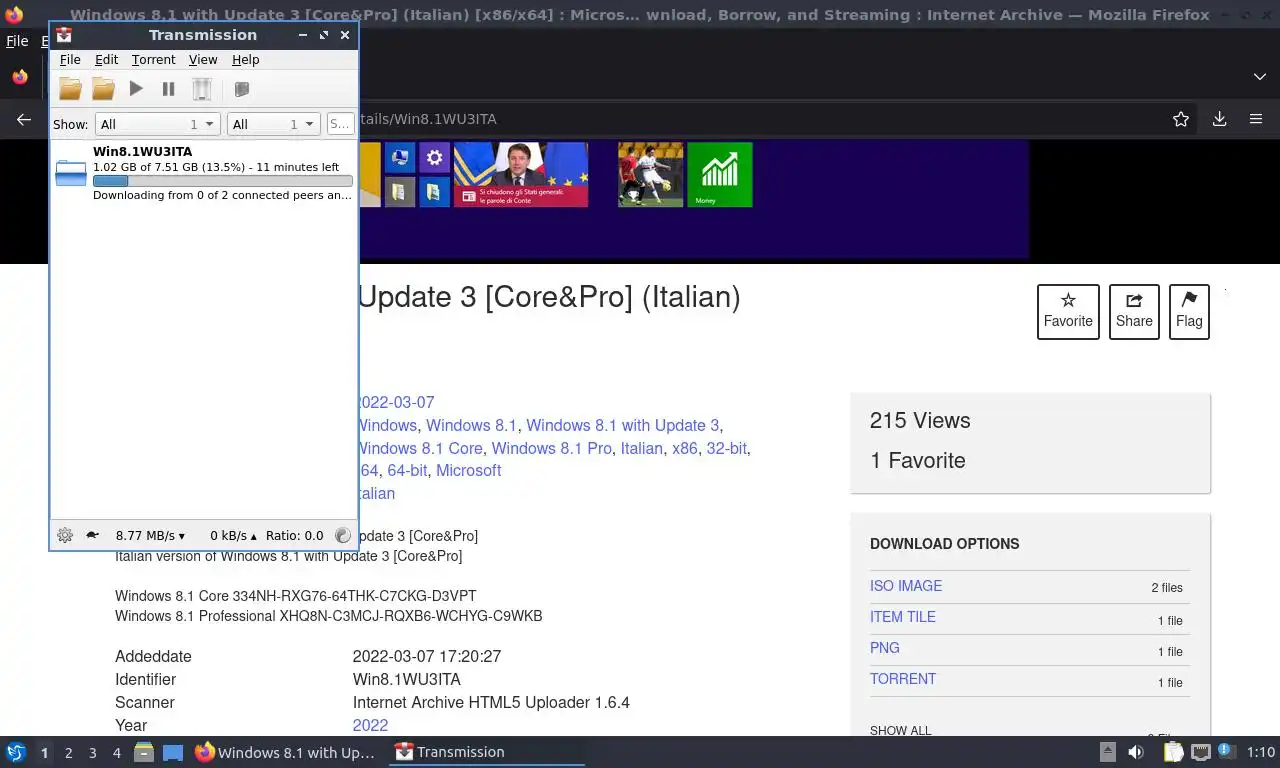Open network status tray icon

pyautogui.click(x=1201, y=752)
